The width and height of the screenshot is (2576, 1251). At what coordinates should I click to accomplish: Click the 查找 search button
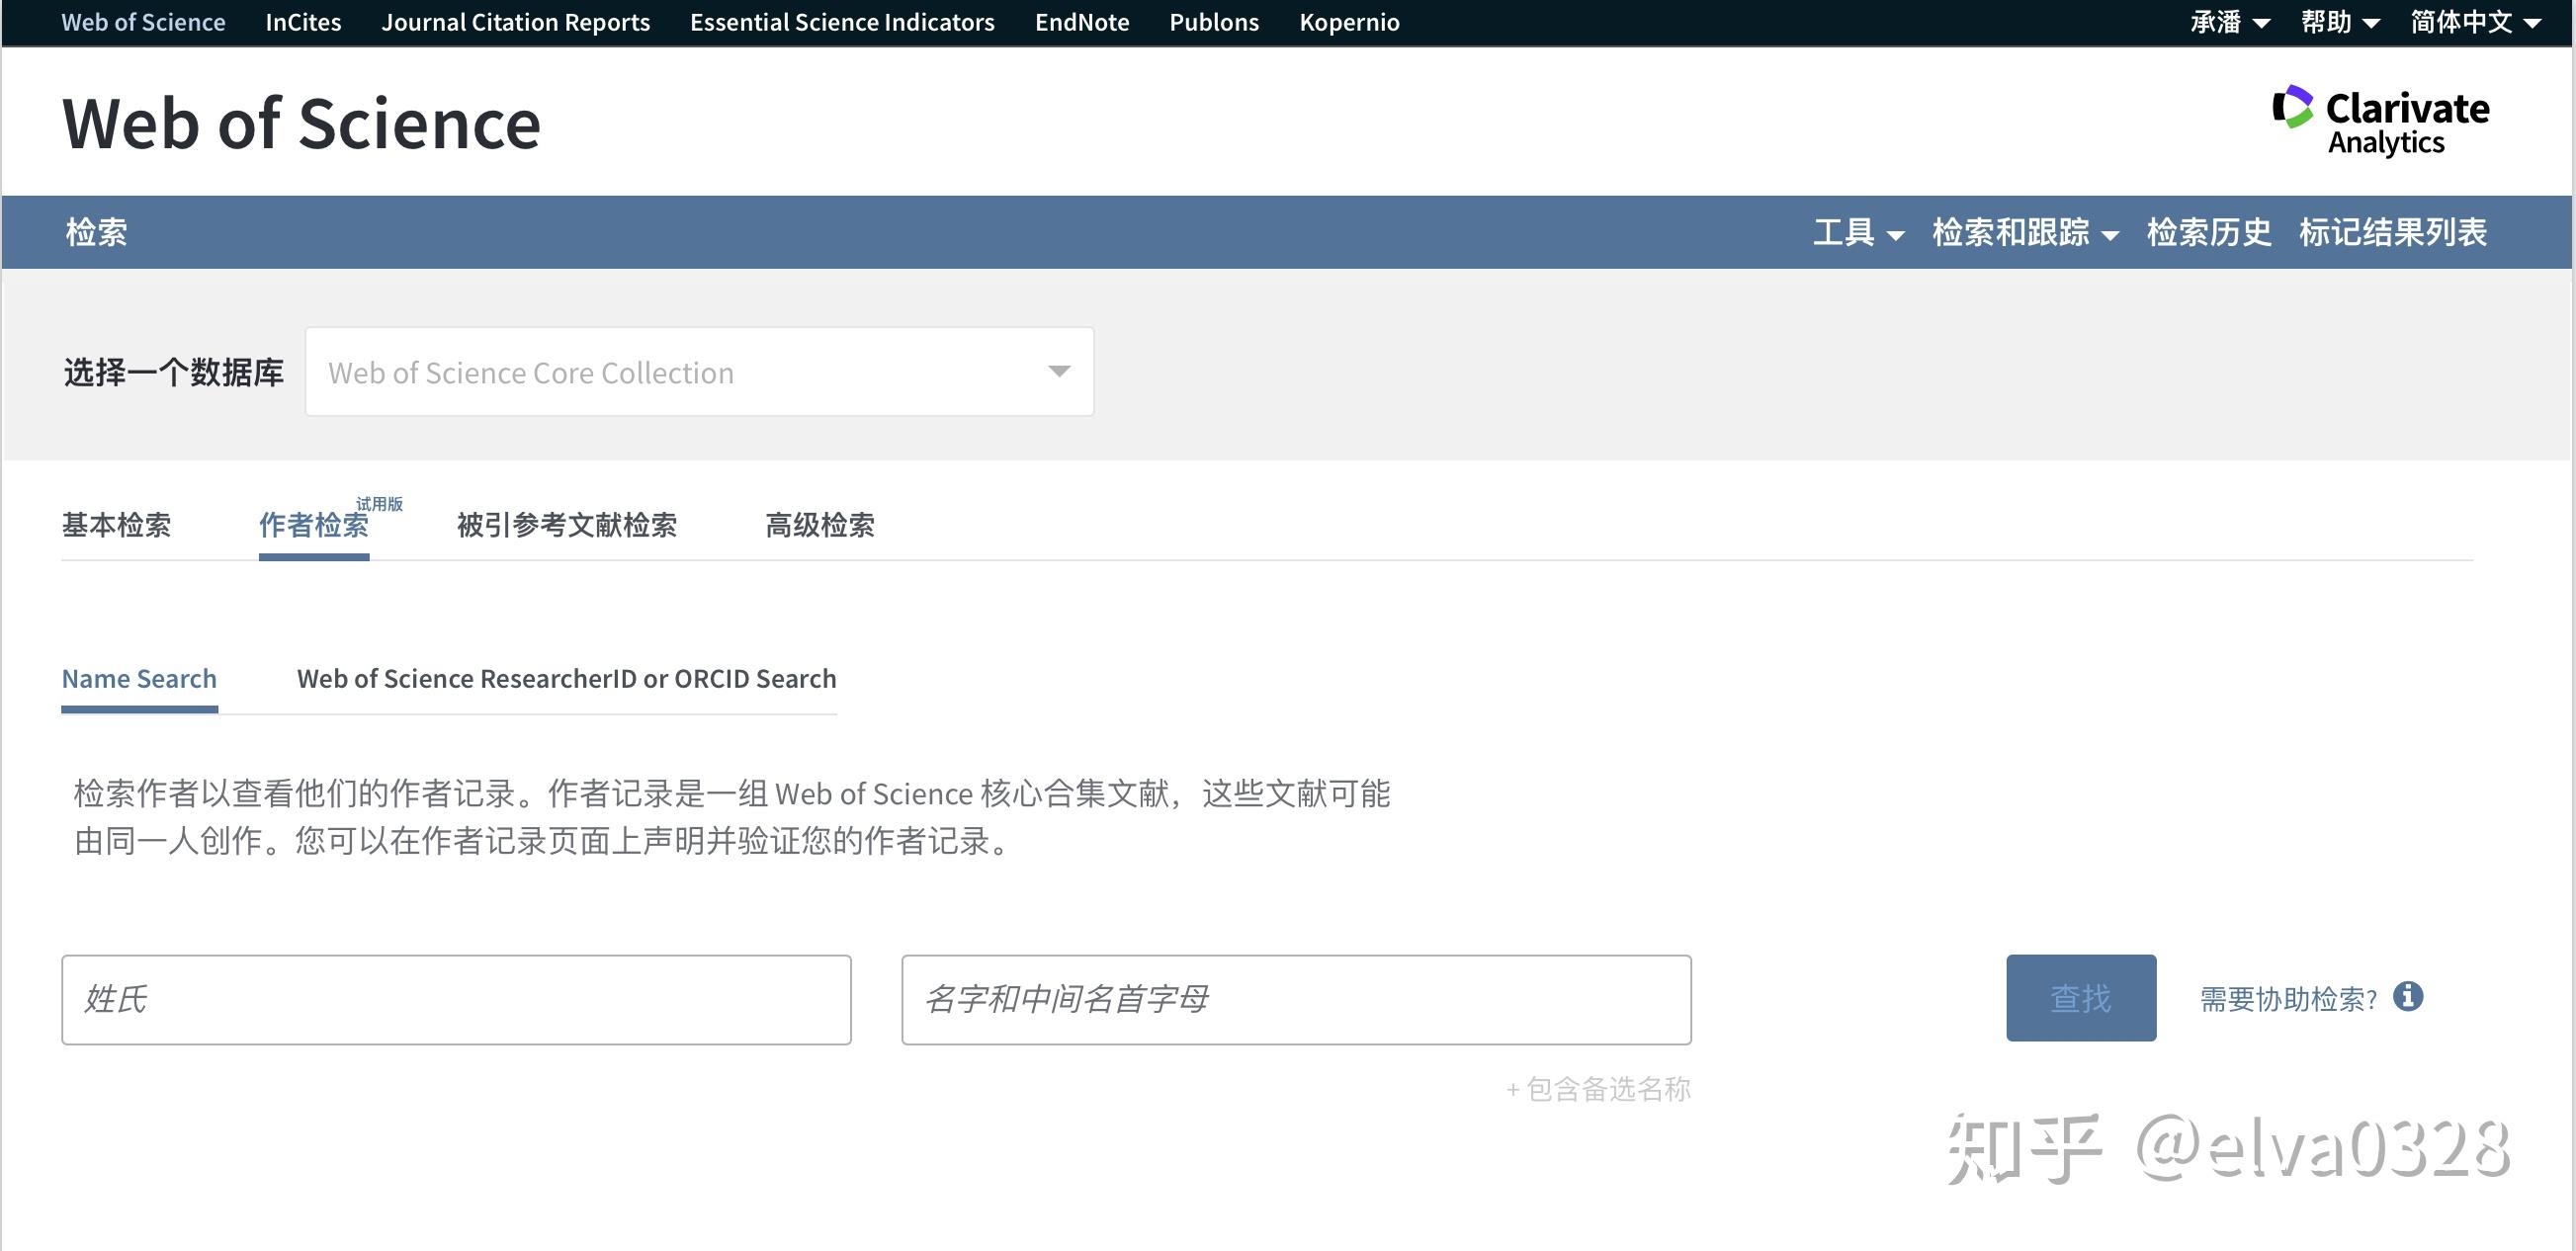[x=2078, y=996]
